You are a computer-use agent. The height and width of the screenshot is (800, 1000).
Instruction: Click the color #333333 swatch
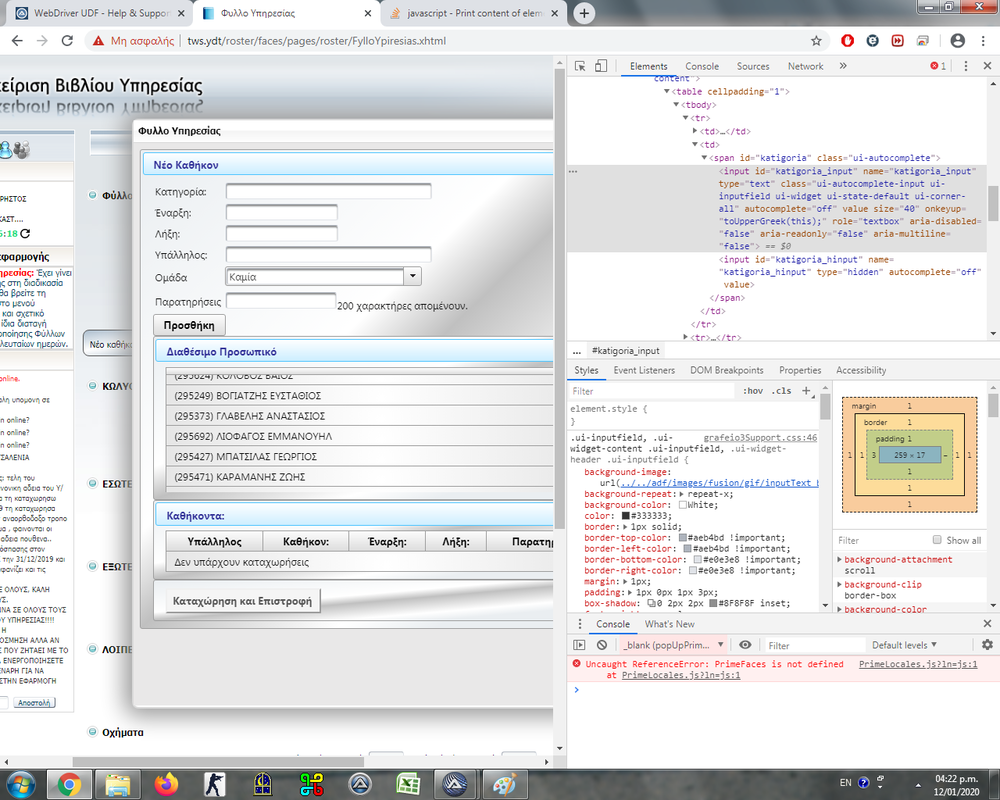pos(626,515)
